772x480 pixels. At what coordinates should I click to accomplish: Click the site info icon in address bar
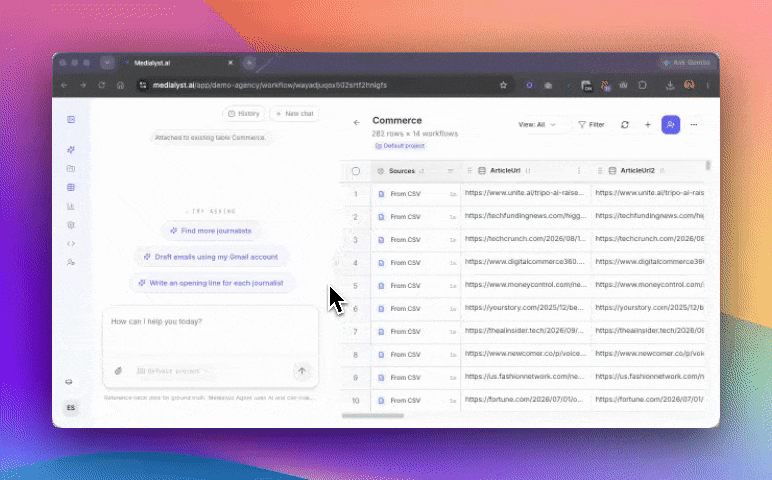tap(143, 85)
